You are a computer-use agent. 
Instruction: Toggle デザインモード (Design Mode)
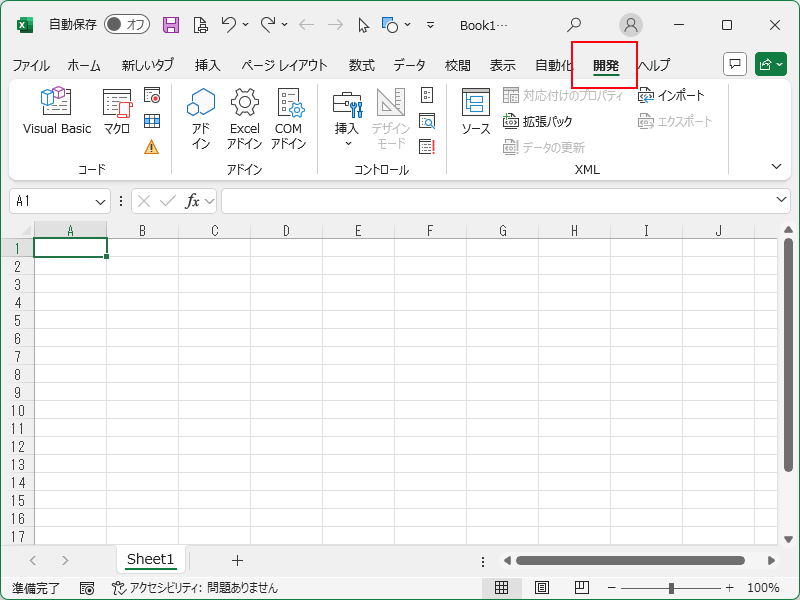(391, 118)
